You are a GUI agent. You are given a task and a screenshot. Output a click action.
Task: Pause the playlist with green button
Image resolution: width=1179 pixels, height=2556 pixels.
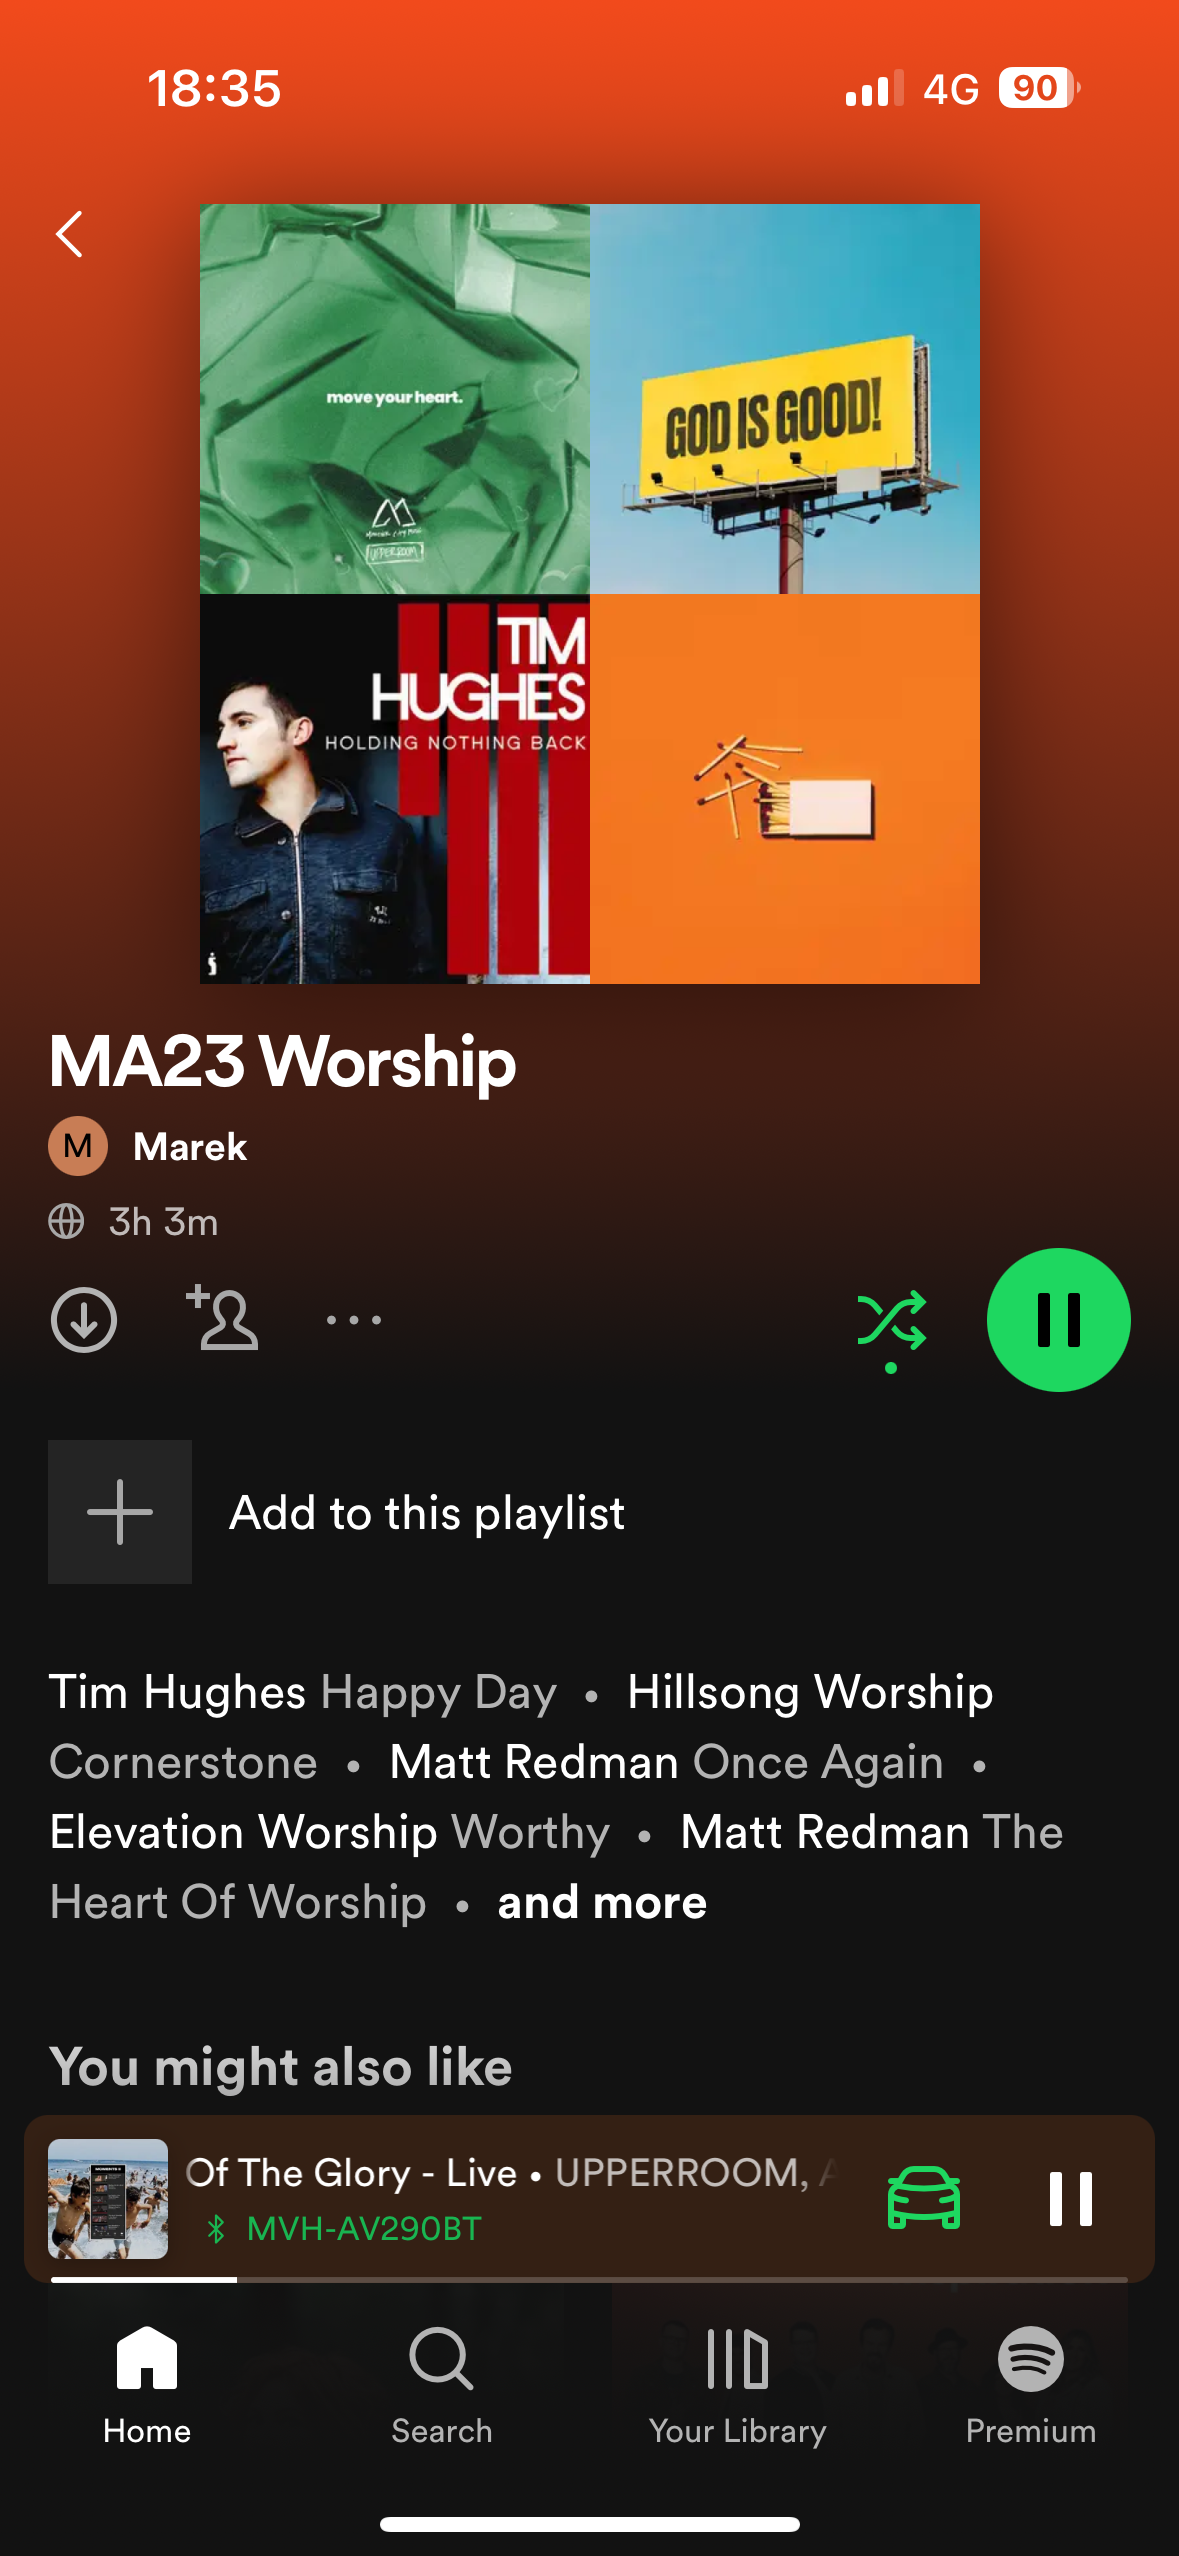point(1058,1320)
